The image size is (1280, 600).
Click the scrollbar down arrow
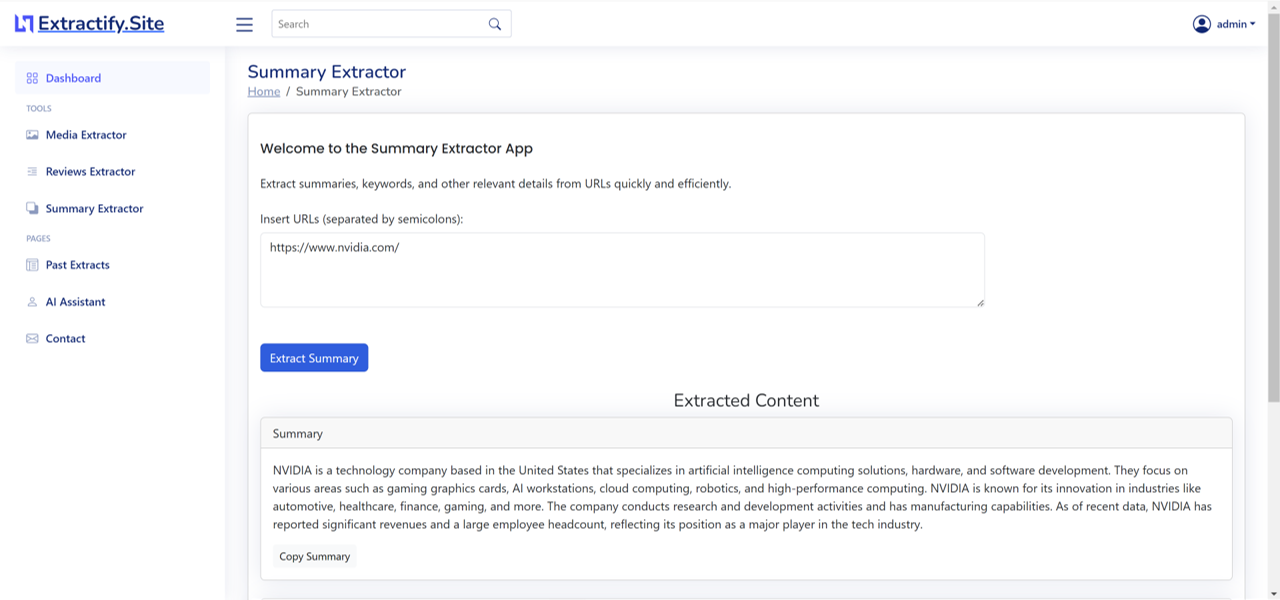click(x=1273, y=594)
